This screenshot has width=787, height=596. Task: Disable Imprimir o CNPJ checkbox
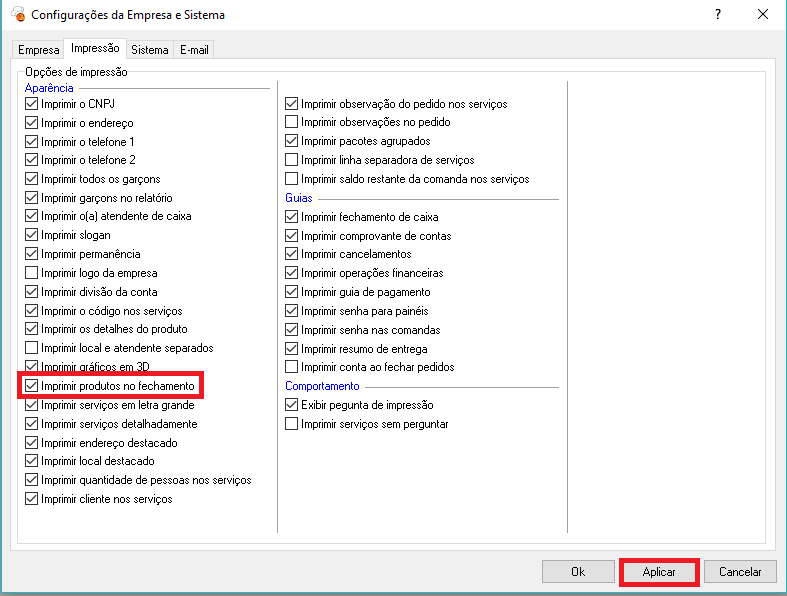click(x=32, y=104)
